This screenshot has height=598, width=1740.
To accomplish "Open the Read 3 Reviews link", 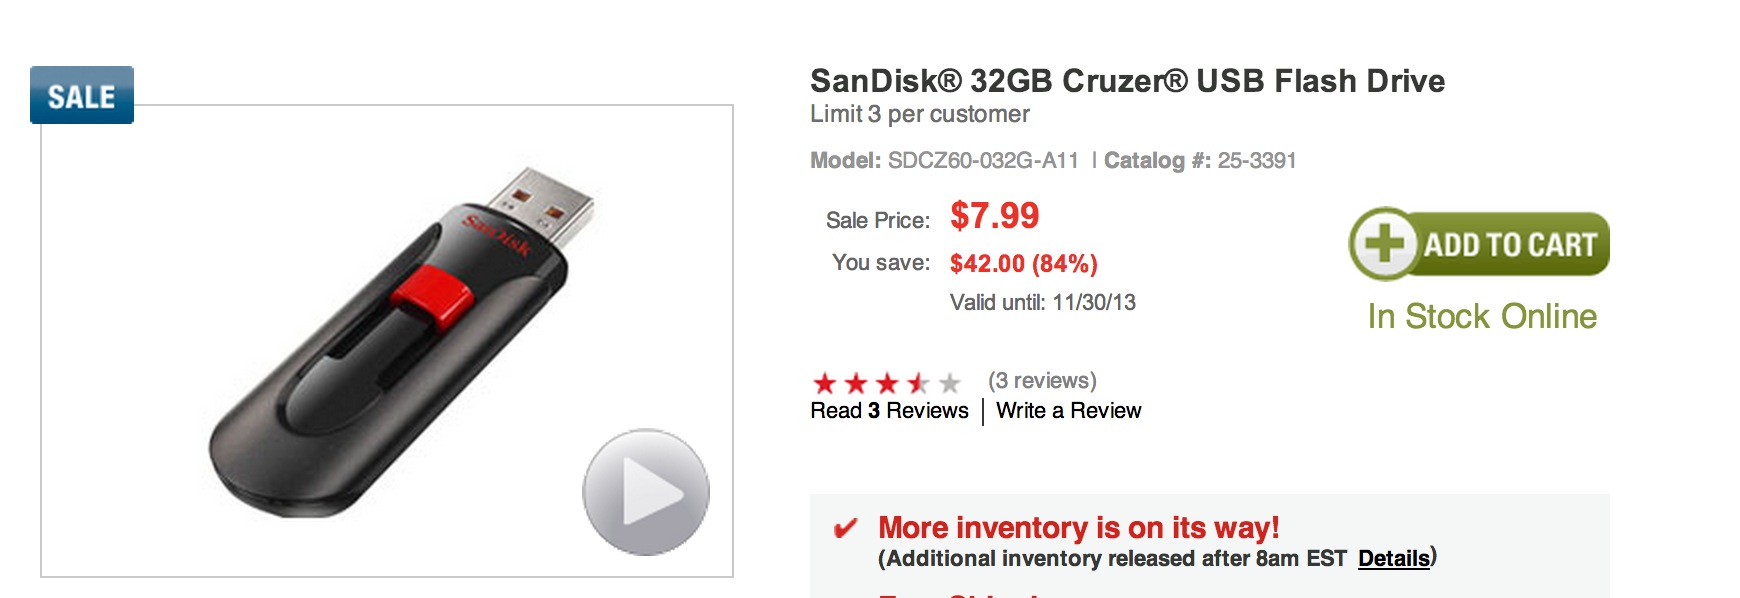I will point(889,411).
